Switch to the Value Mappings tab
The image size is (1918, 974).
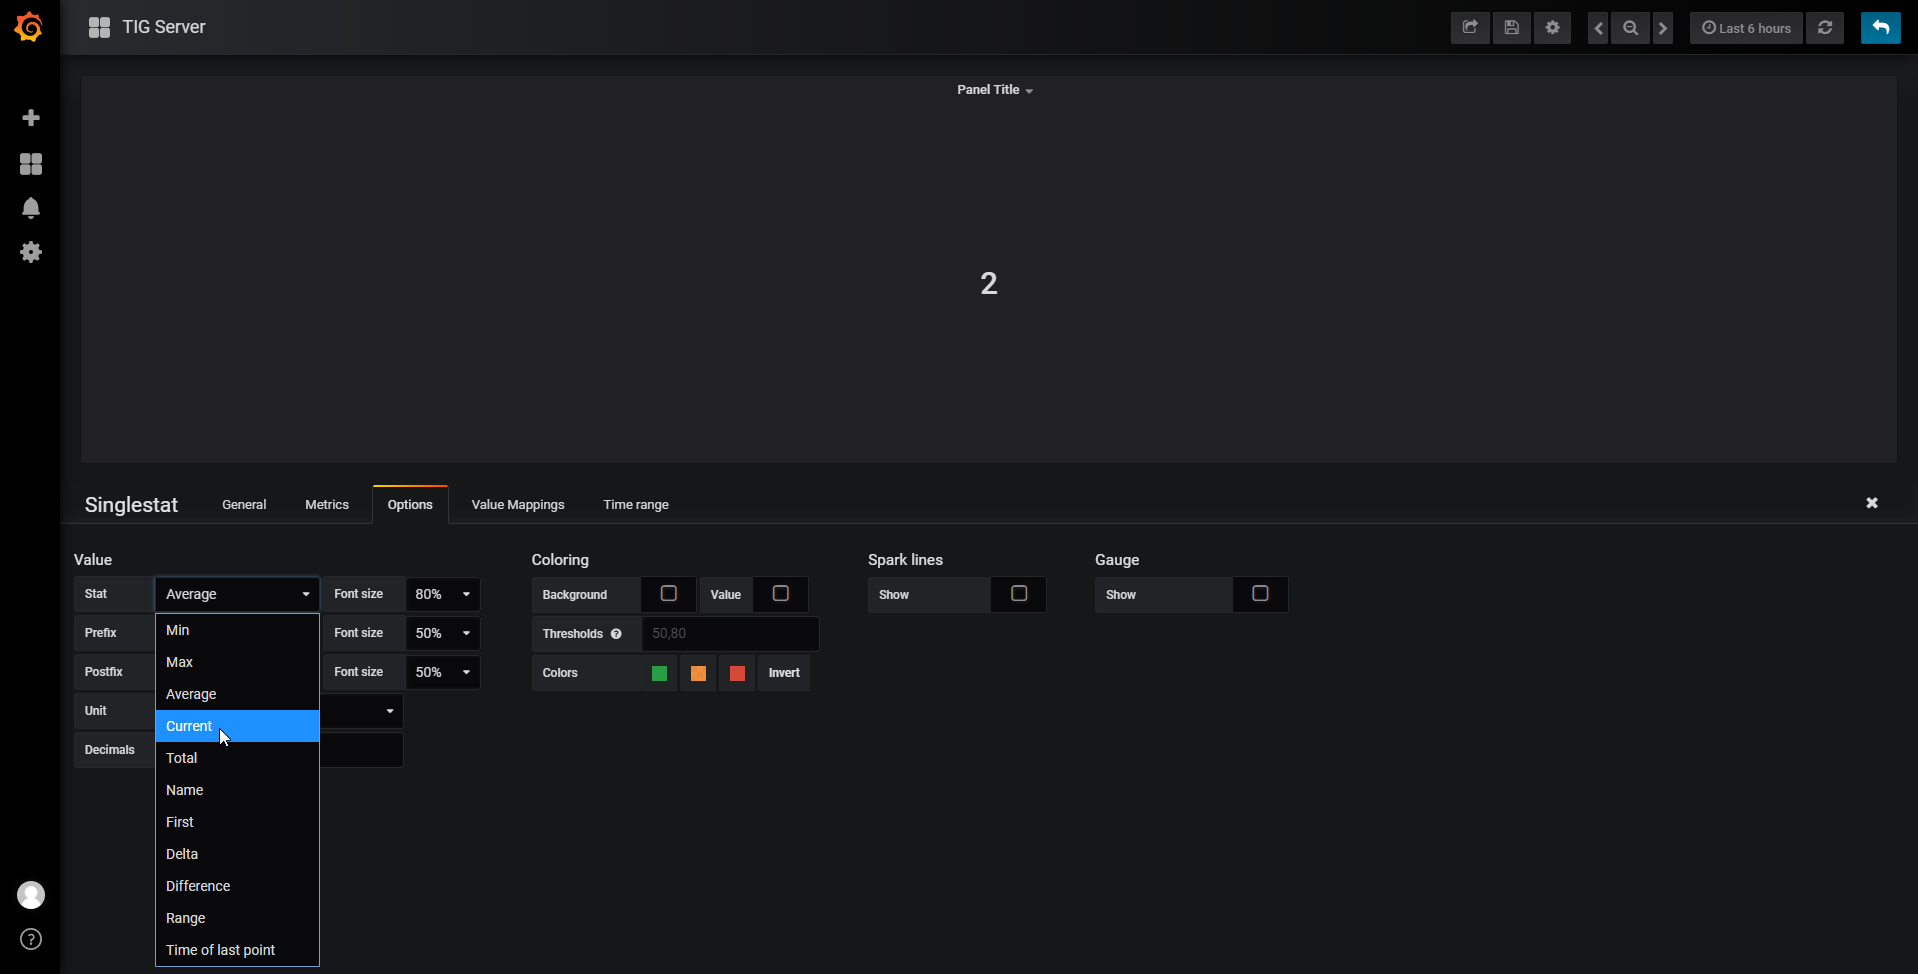(518, 505)
